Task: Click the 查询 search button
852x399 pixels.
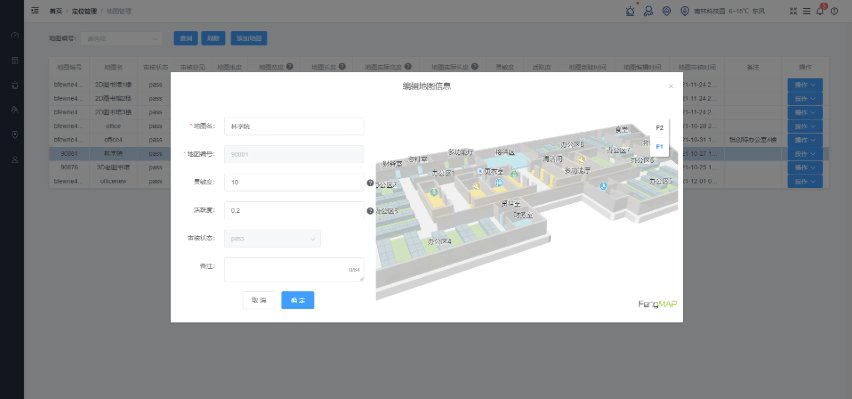Action: [186, 39]
